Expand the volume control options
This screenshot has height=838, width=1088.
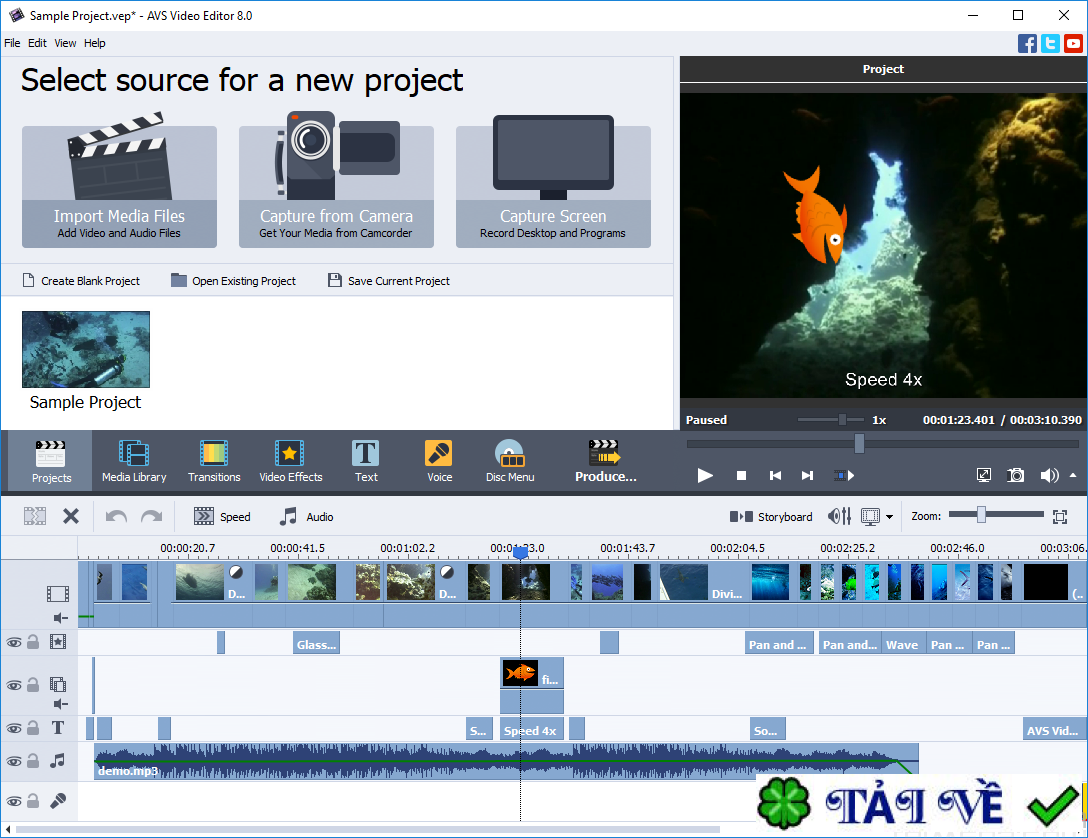click(x=1072, y=475)
